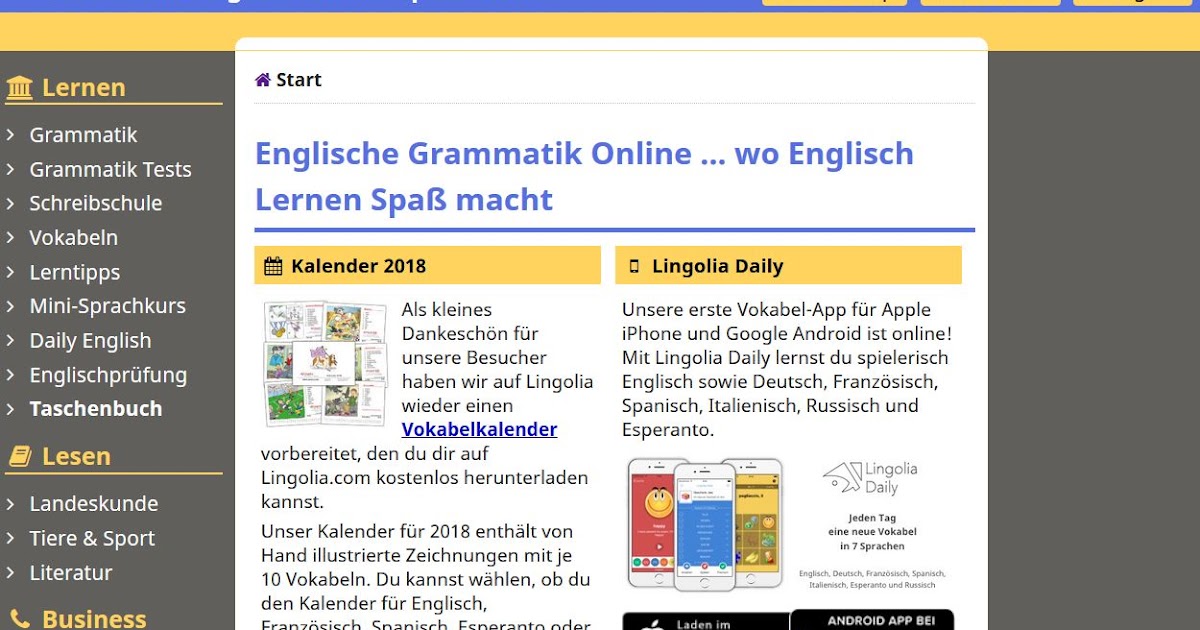Open Lerntipps menu item
The width and height of the screenshot is (1200, 630).
coord(75,272)
